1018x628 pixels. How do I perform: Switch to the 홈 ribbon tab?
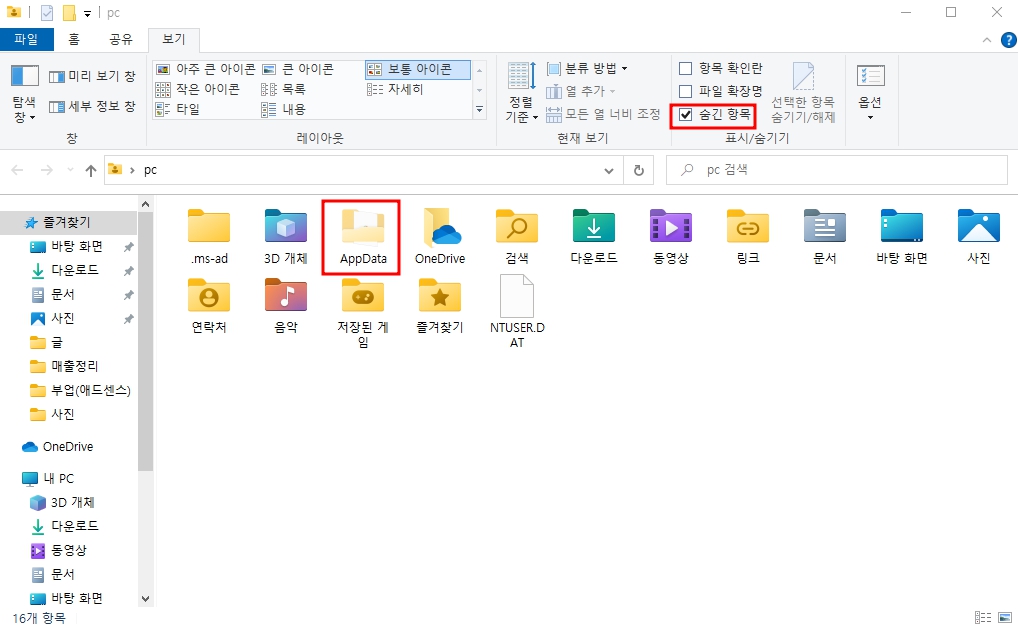click(74, 40)
